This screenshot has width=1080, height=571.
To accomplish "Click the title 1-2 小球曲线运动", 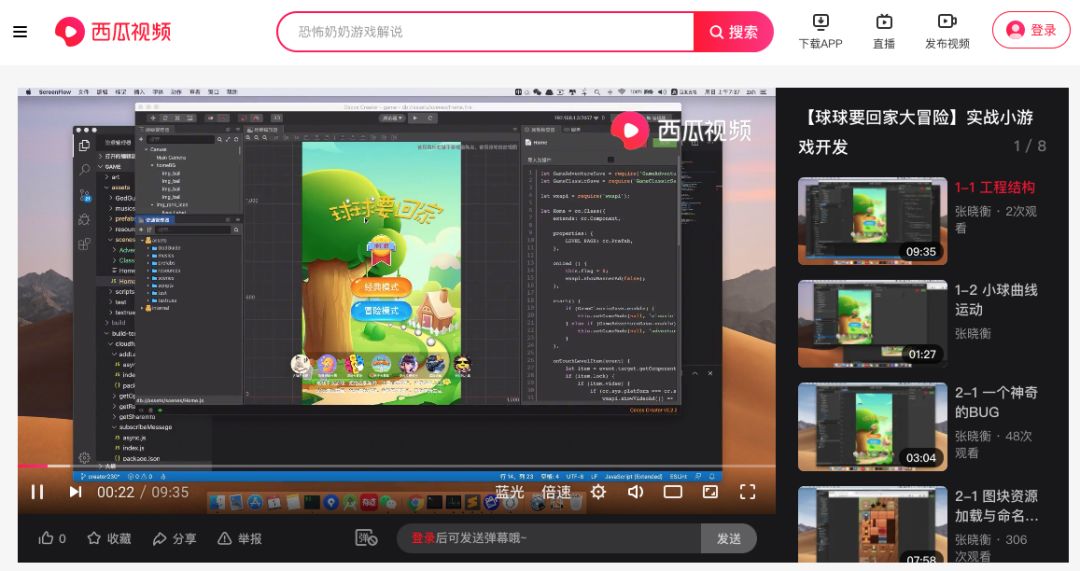I will tap(996, 300).
